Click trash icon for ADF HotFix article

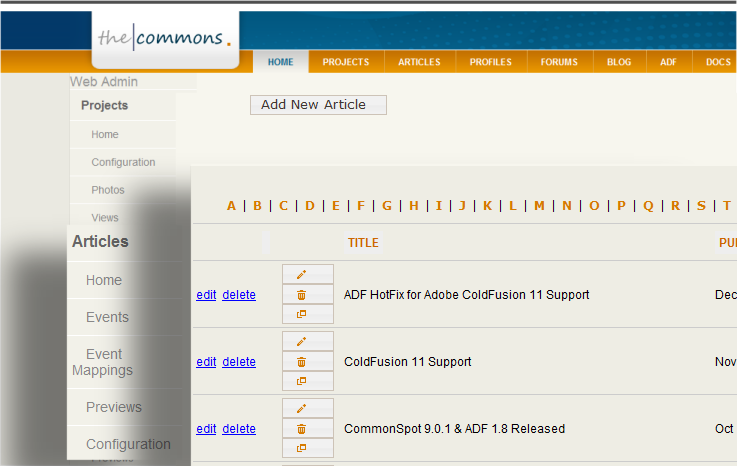pos(308,294)
